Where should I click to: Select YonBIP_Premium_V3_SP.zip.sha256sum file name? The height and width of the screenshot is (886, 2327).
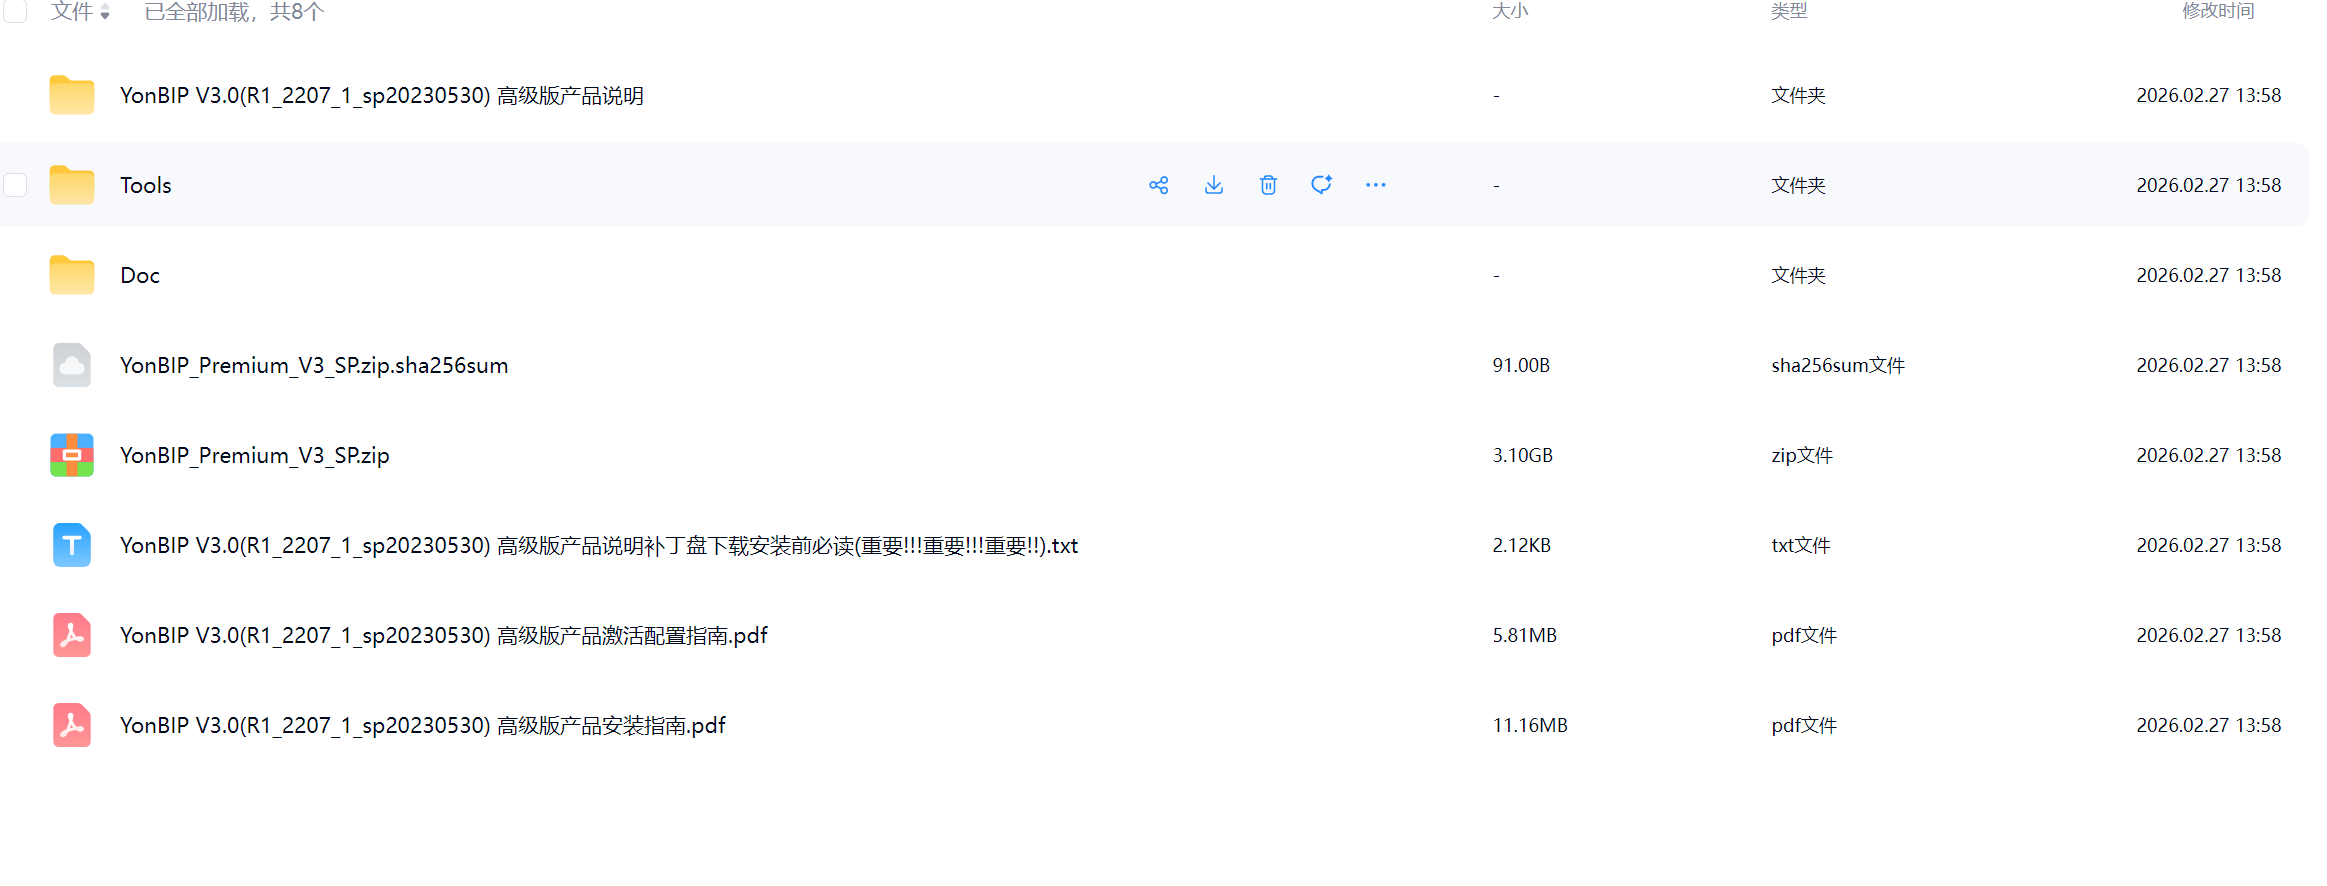tap(314, 365)
